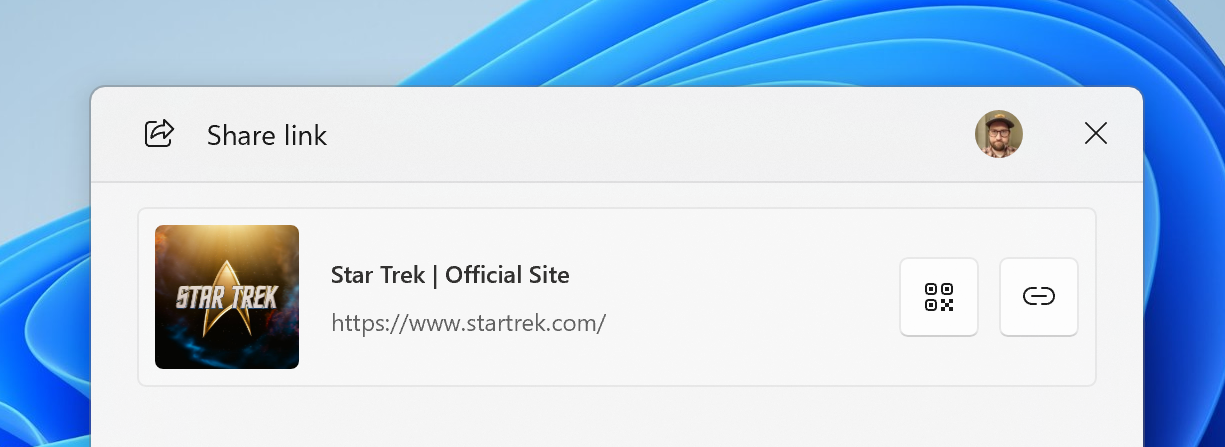
Task: Click the "Star Trek | Official Site" title
Action: coord(450,275)
